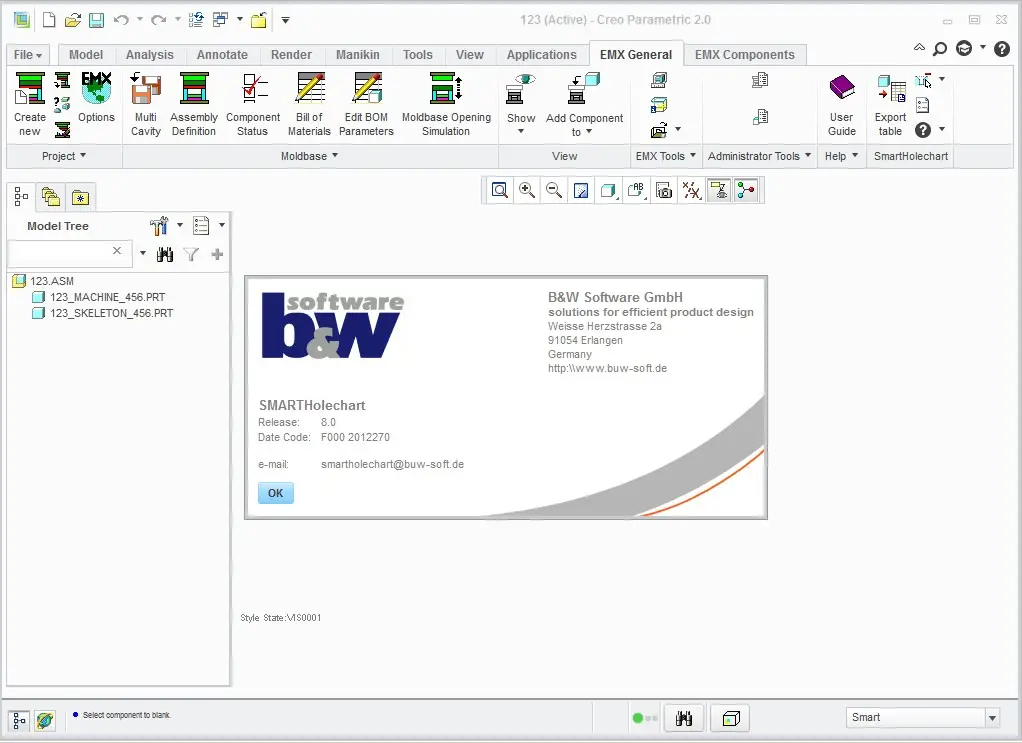Expand the EMX Tools group
The image size is (1022, 743).
pos(666,156)
